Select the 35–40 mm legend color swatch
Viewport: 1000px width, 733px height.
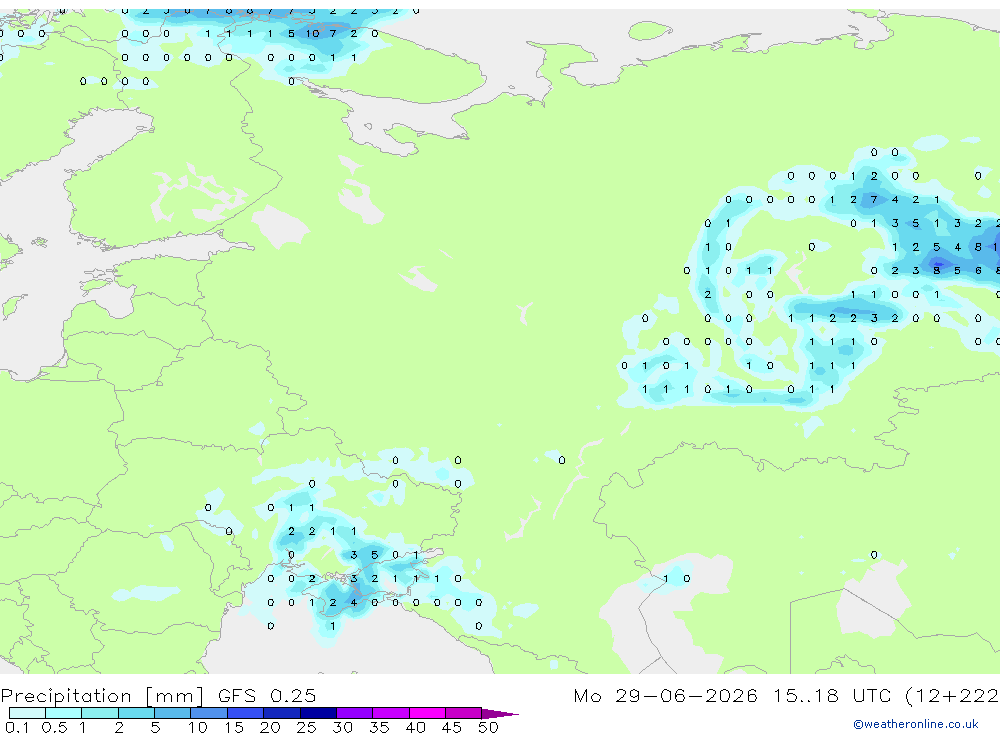click(390, 713)
